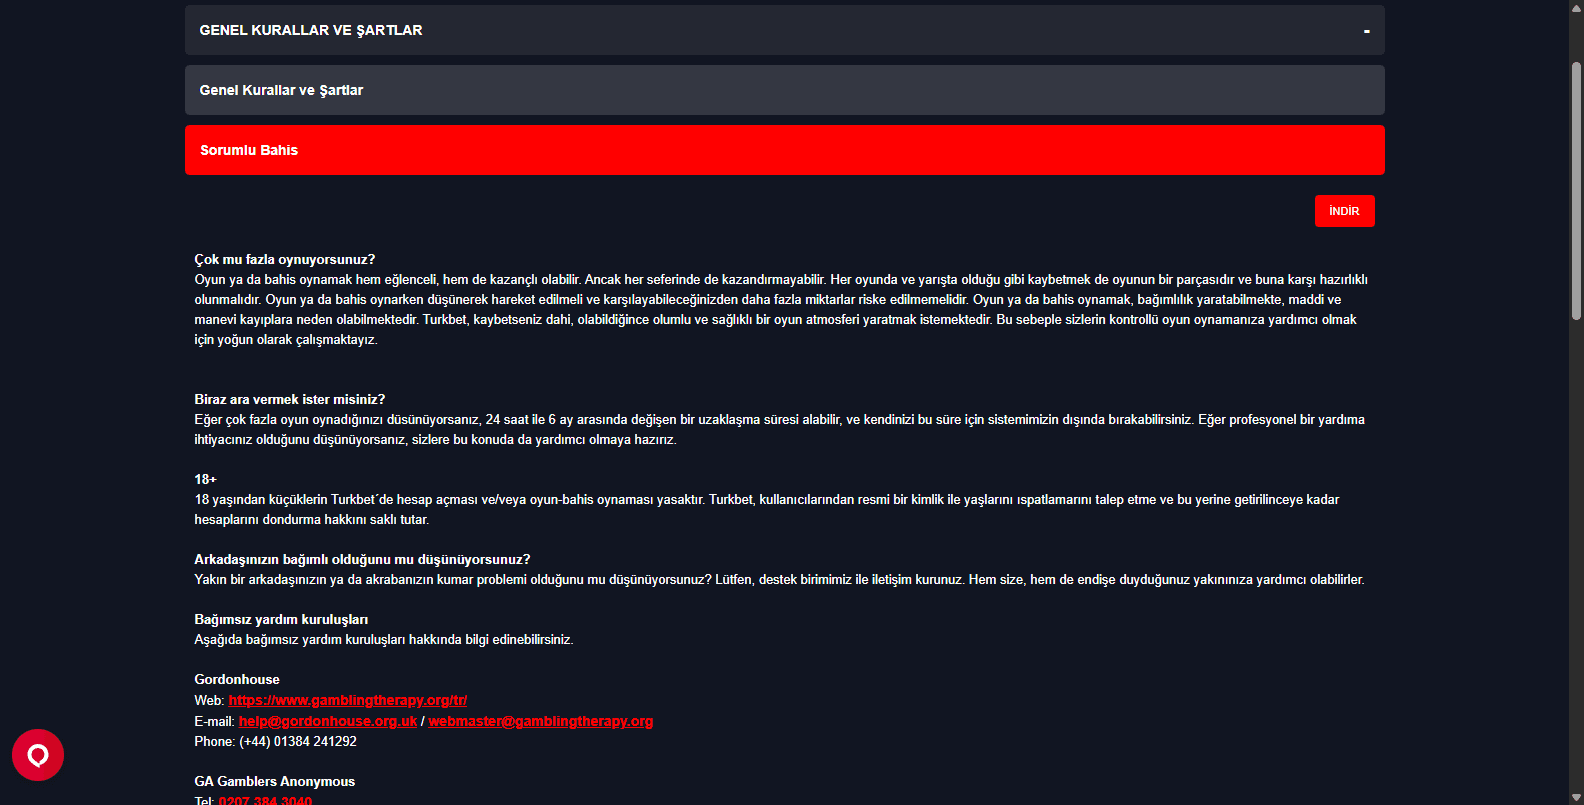Viewport: 1584px width, 805px height.
Task: Click the scrollbar track below the thumb
Action: coord(1576,550)
